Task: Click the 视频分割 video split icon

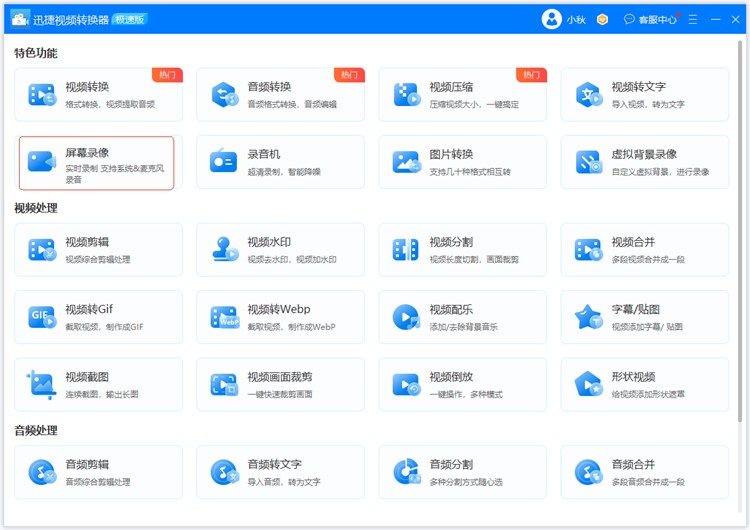Action: [x=406, y=250]
